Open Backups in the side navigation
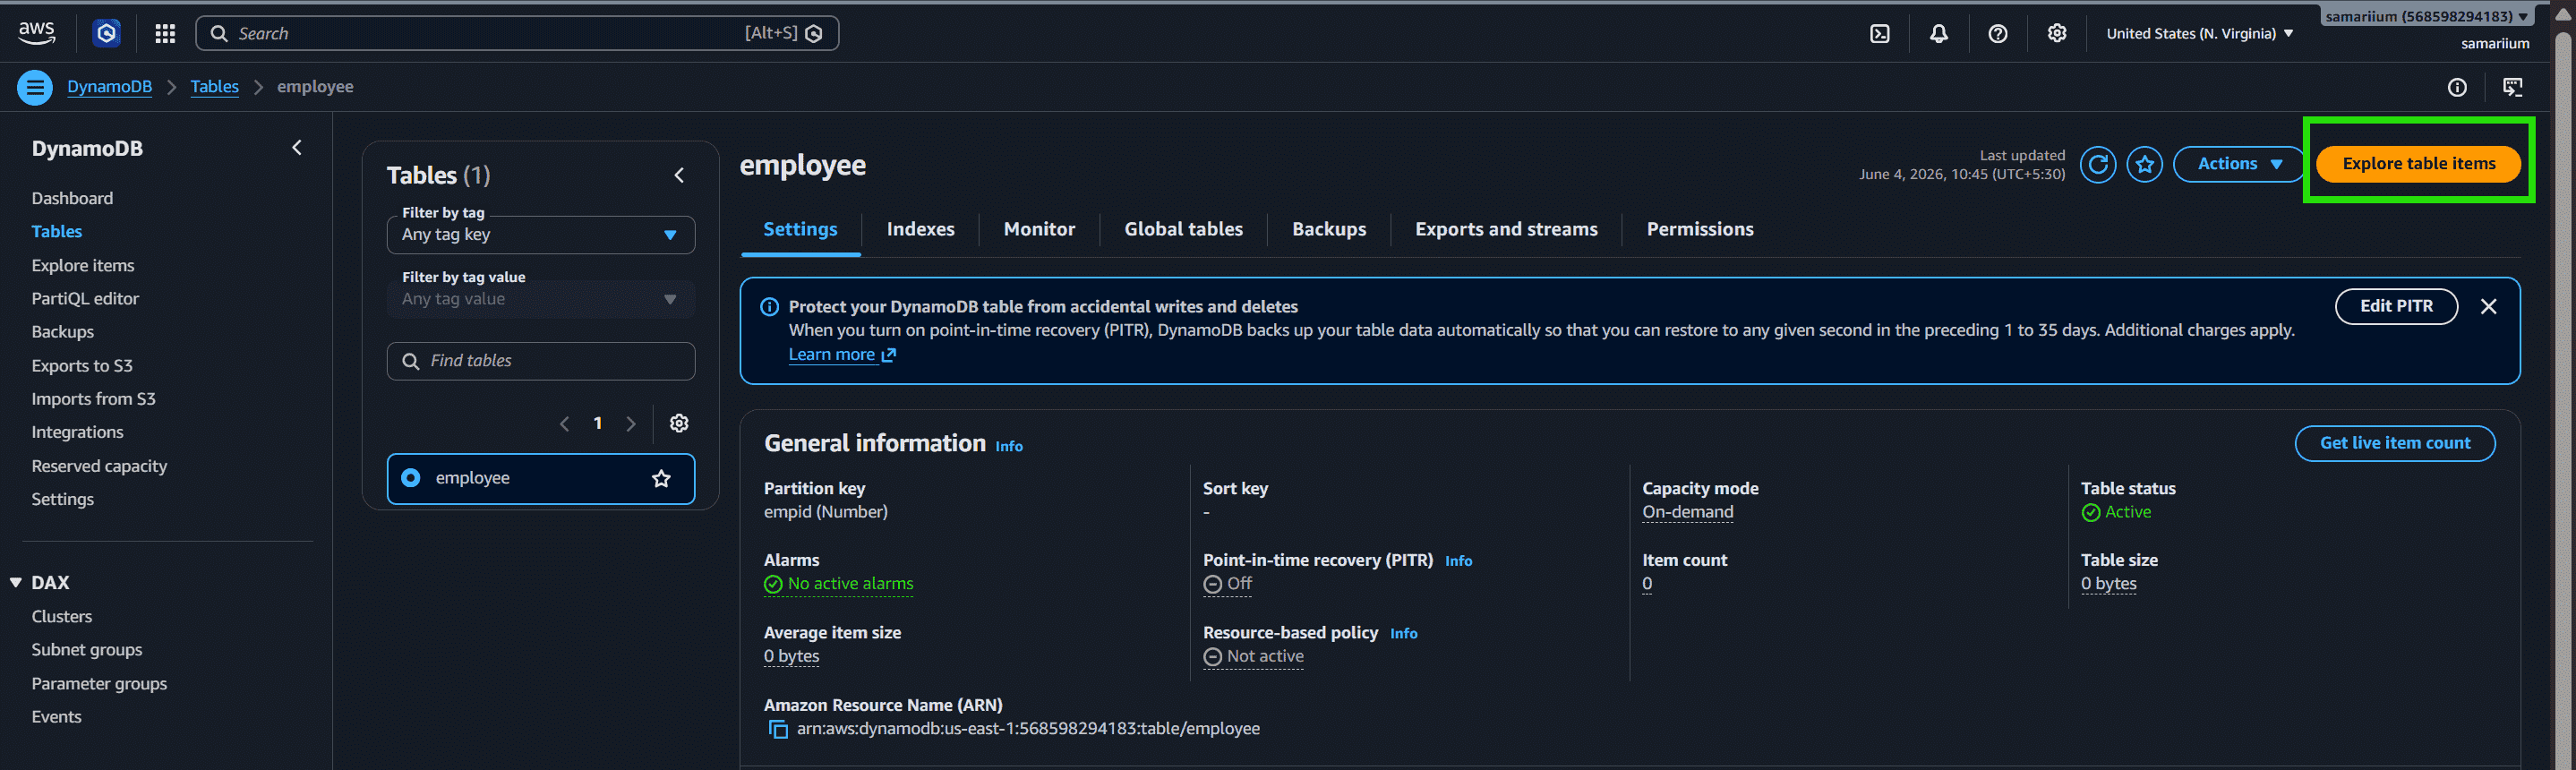 [x=62, y=332]
